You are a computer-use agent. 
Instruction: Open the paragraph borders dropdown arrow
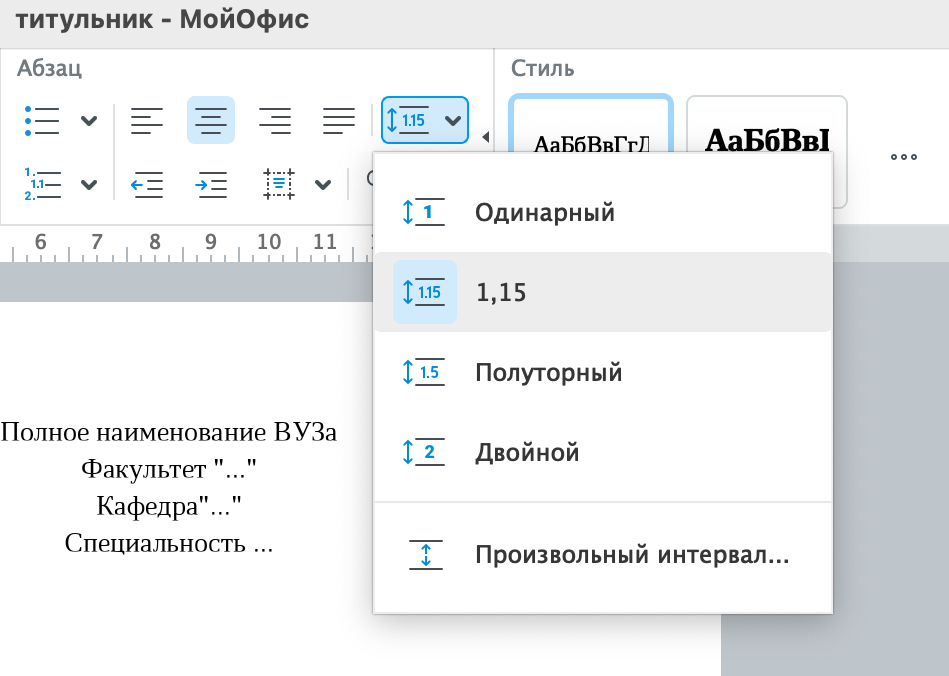(323, 184)
